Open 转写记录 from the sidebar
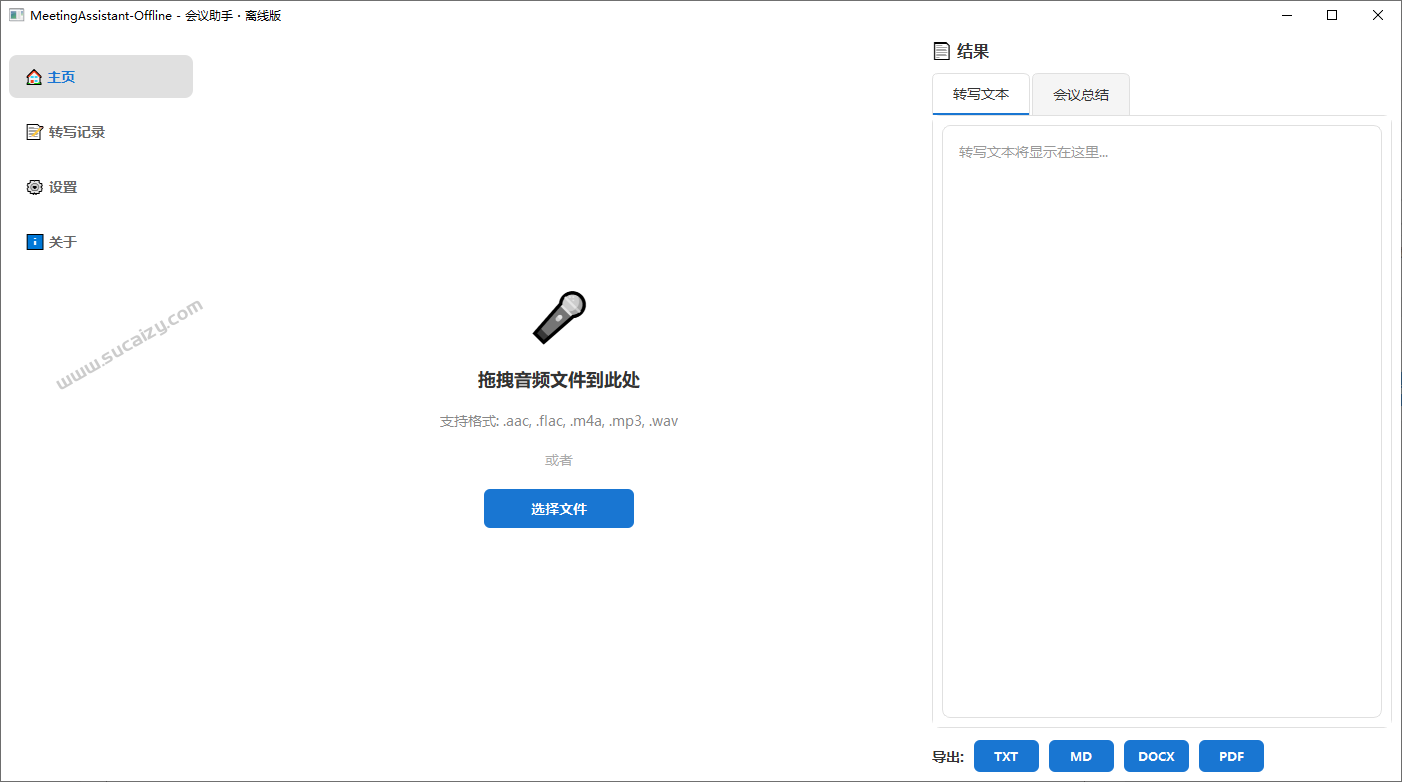The height and width of the screenshot is (782, 1402). 77,131
